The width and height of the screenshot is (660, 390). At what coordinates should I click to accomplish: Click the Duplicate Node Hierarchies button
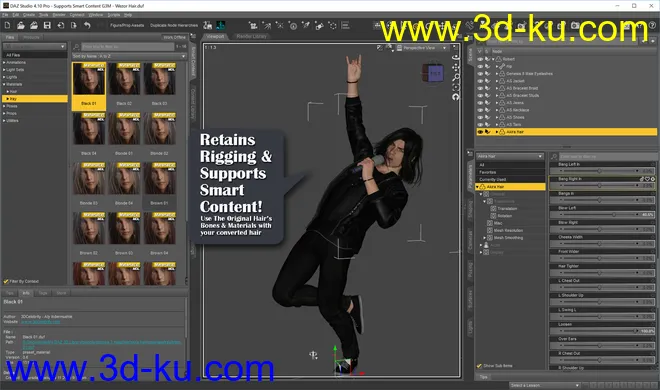174,26
